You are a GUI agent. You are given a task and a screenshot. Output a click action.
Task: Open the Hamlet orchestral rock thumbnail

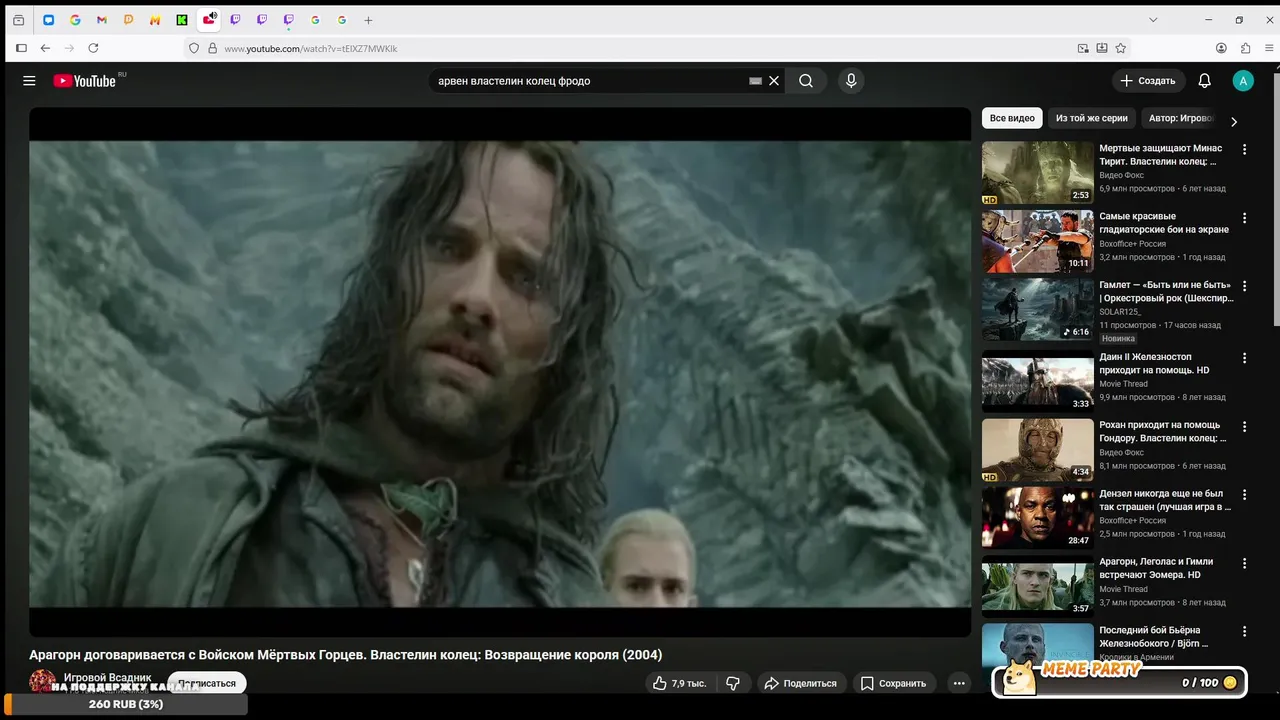[x=1038, y=310]
